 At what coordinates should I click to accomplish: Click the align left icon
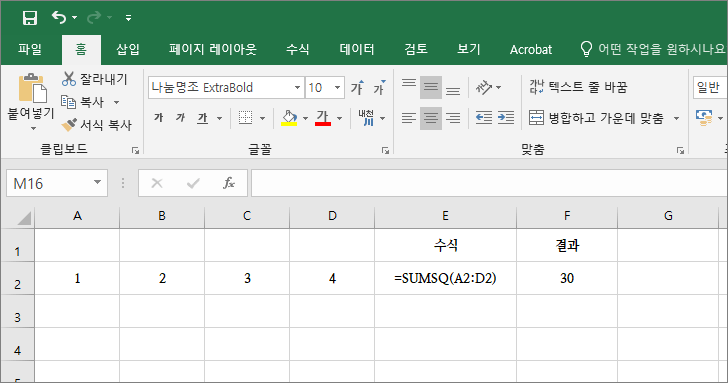click(x=409, y=118)
